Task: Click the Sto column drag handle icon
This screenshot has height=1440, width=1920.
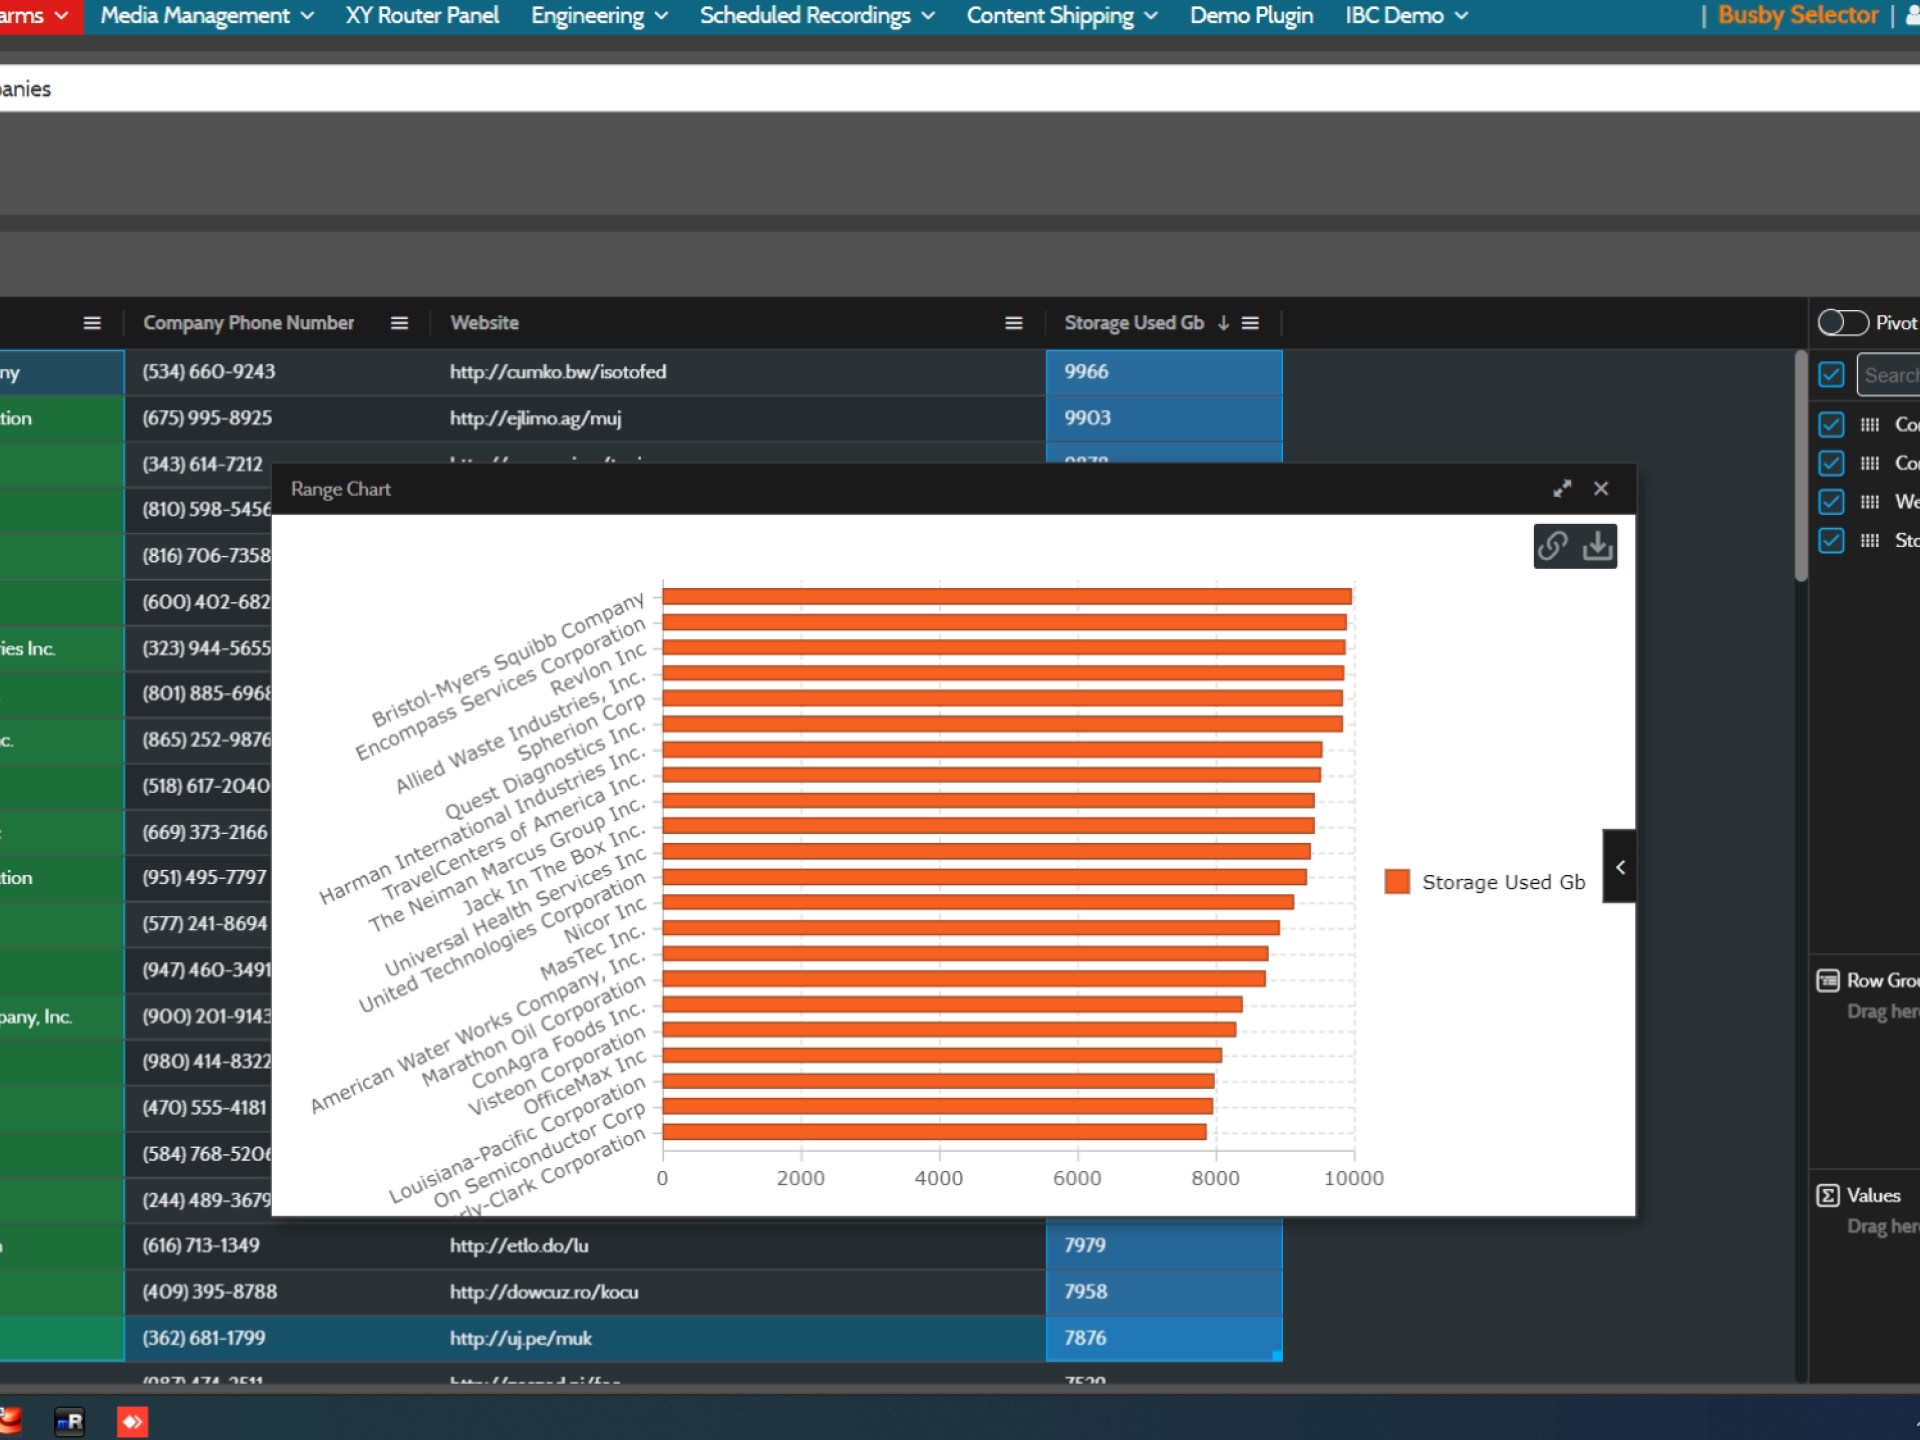Action: (1869, 541)
